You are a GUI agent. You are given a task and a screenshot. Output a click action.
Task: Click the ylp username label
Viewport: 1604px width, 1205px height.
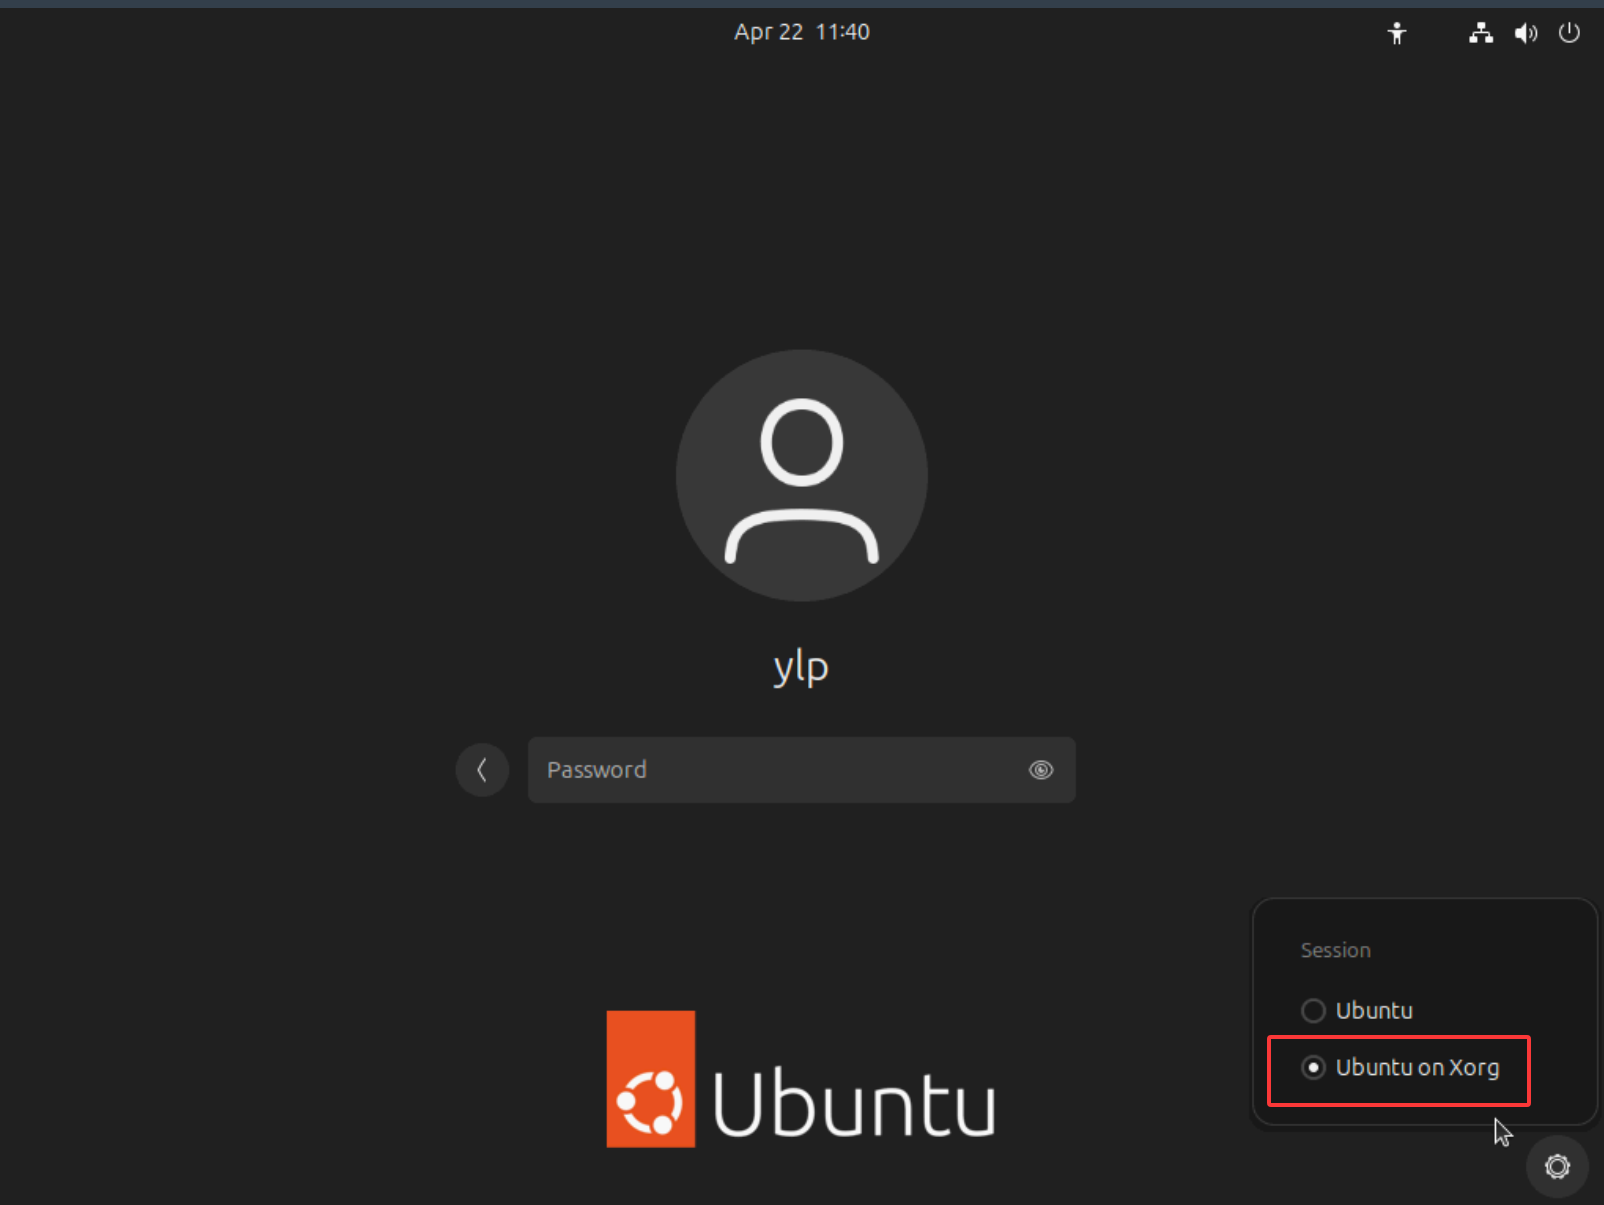(801, 667)
